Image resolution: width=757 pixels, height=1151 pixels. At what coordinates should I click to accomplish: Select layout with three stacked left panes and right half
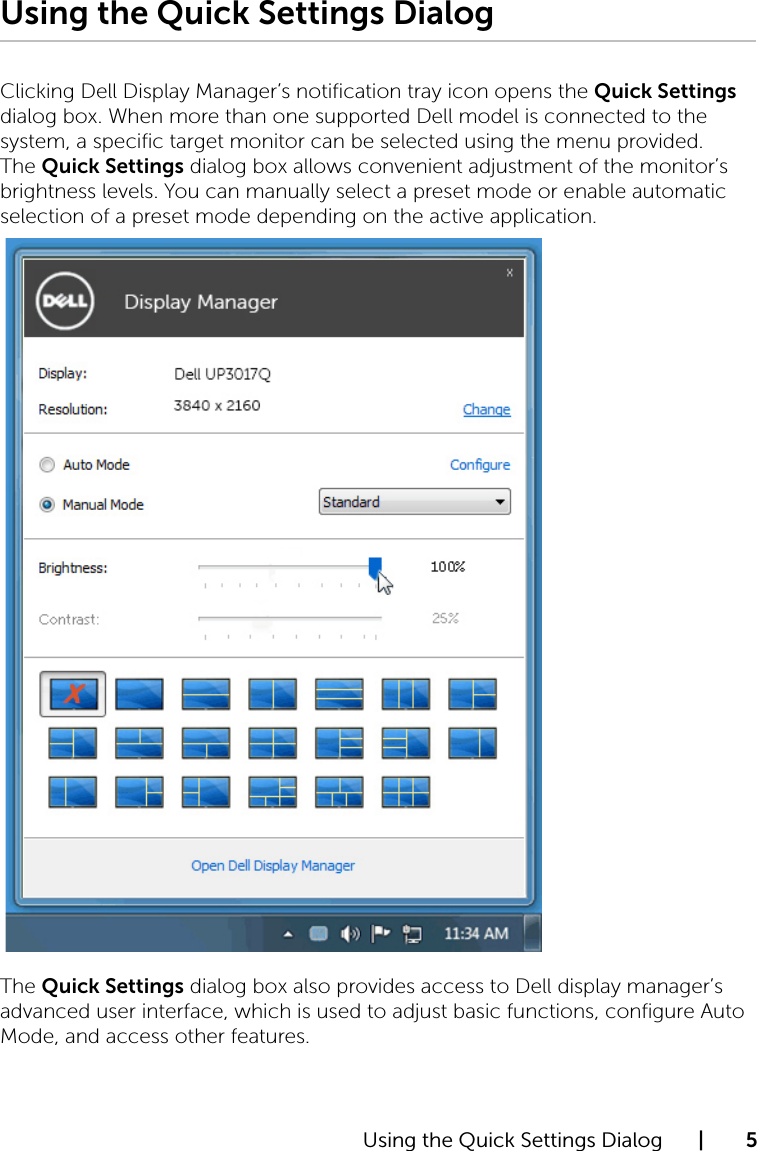coord(406,743)
